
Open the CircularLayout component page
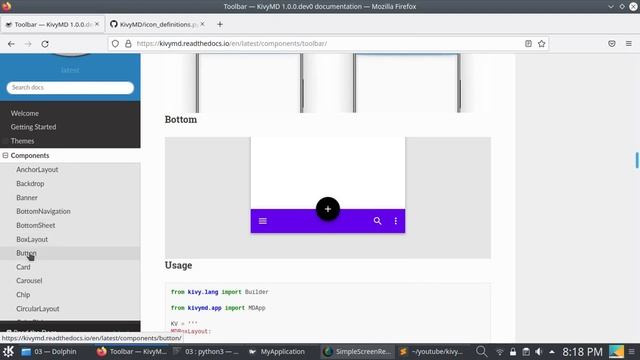(38, 309)
